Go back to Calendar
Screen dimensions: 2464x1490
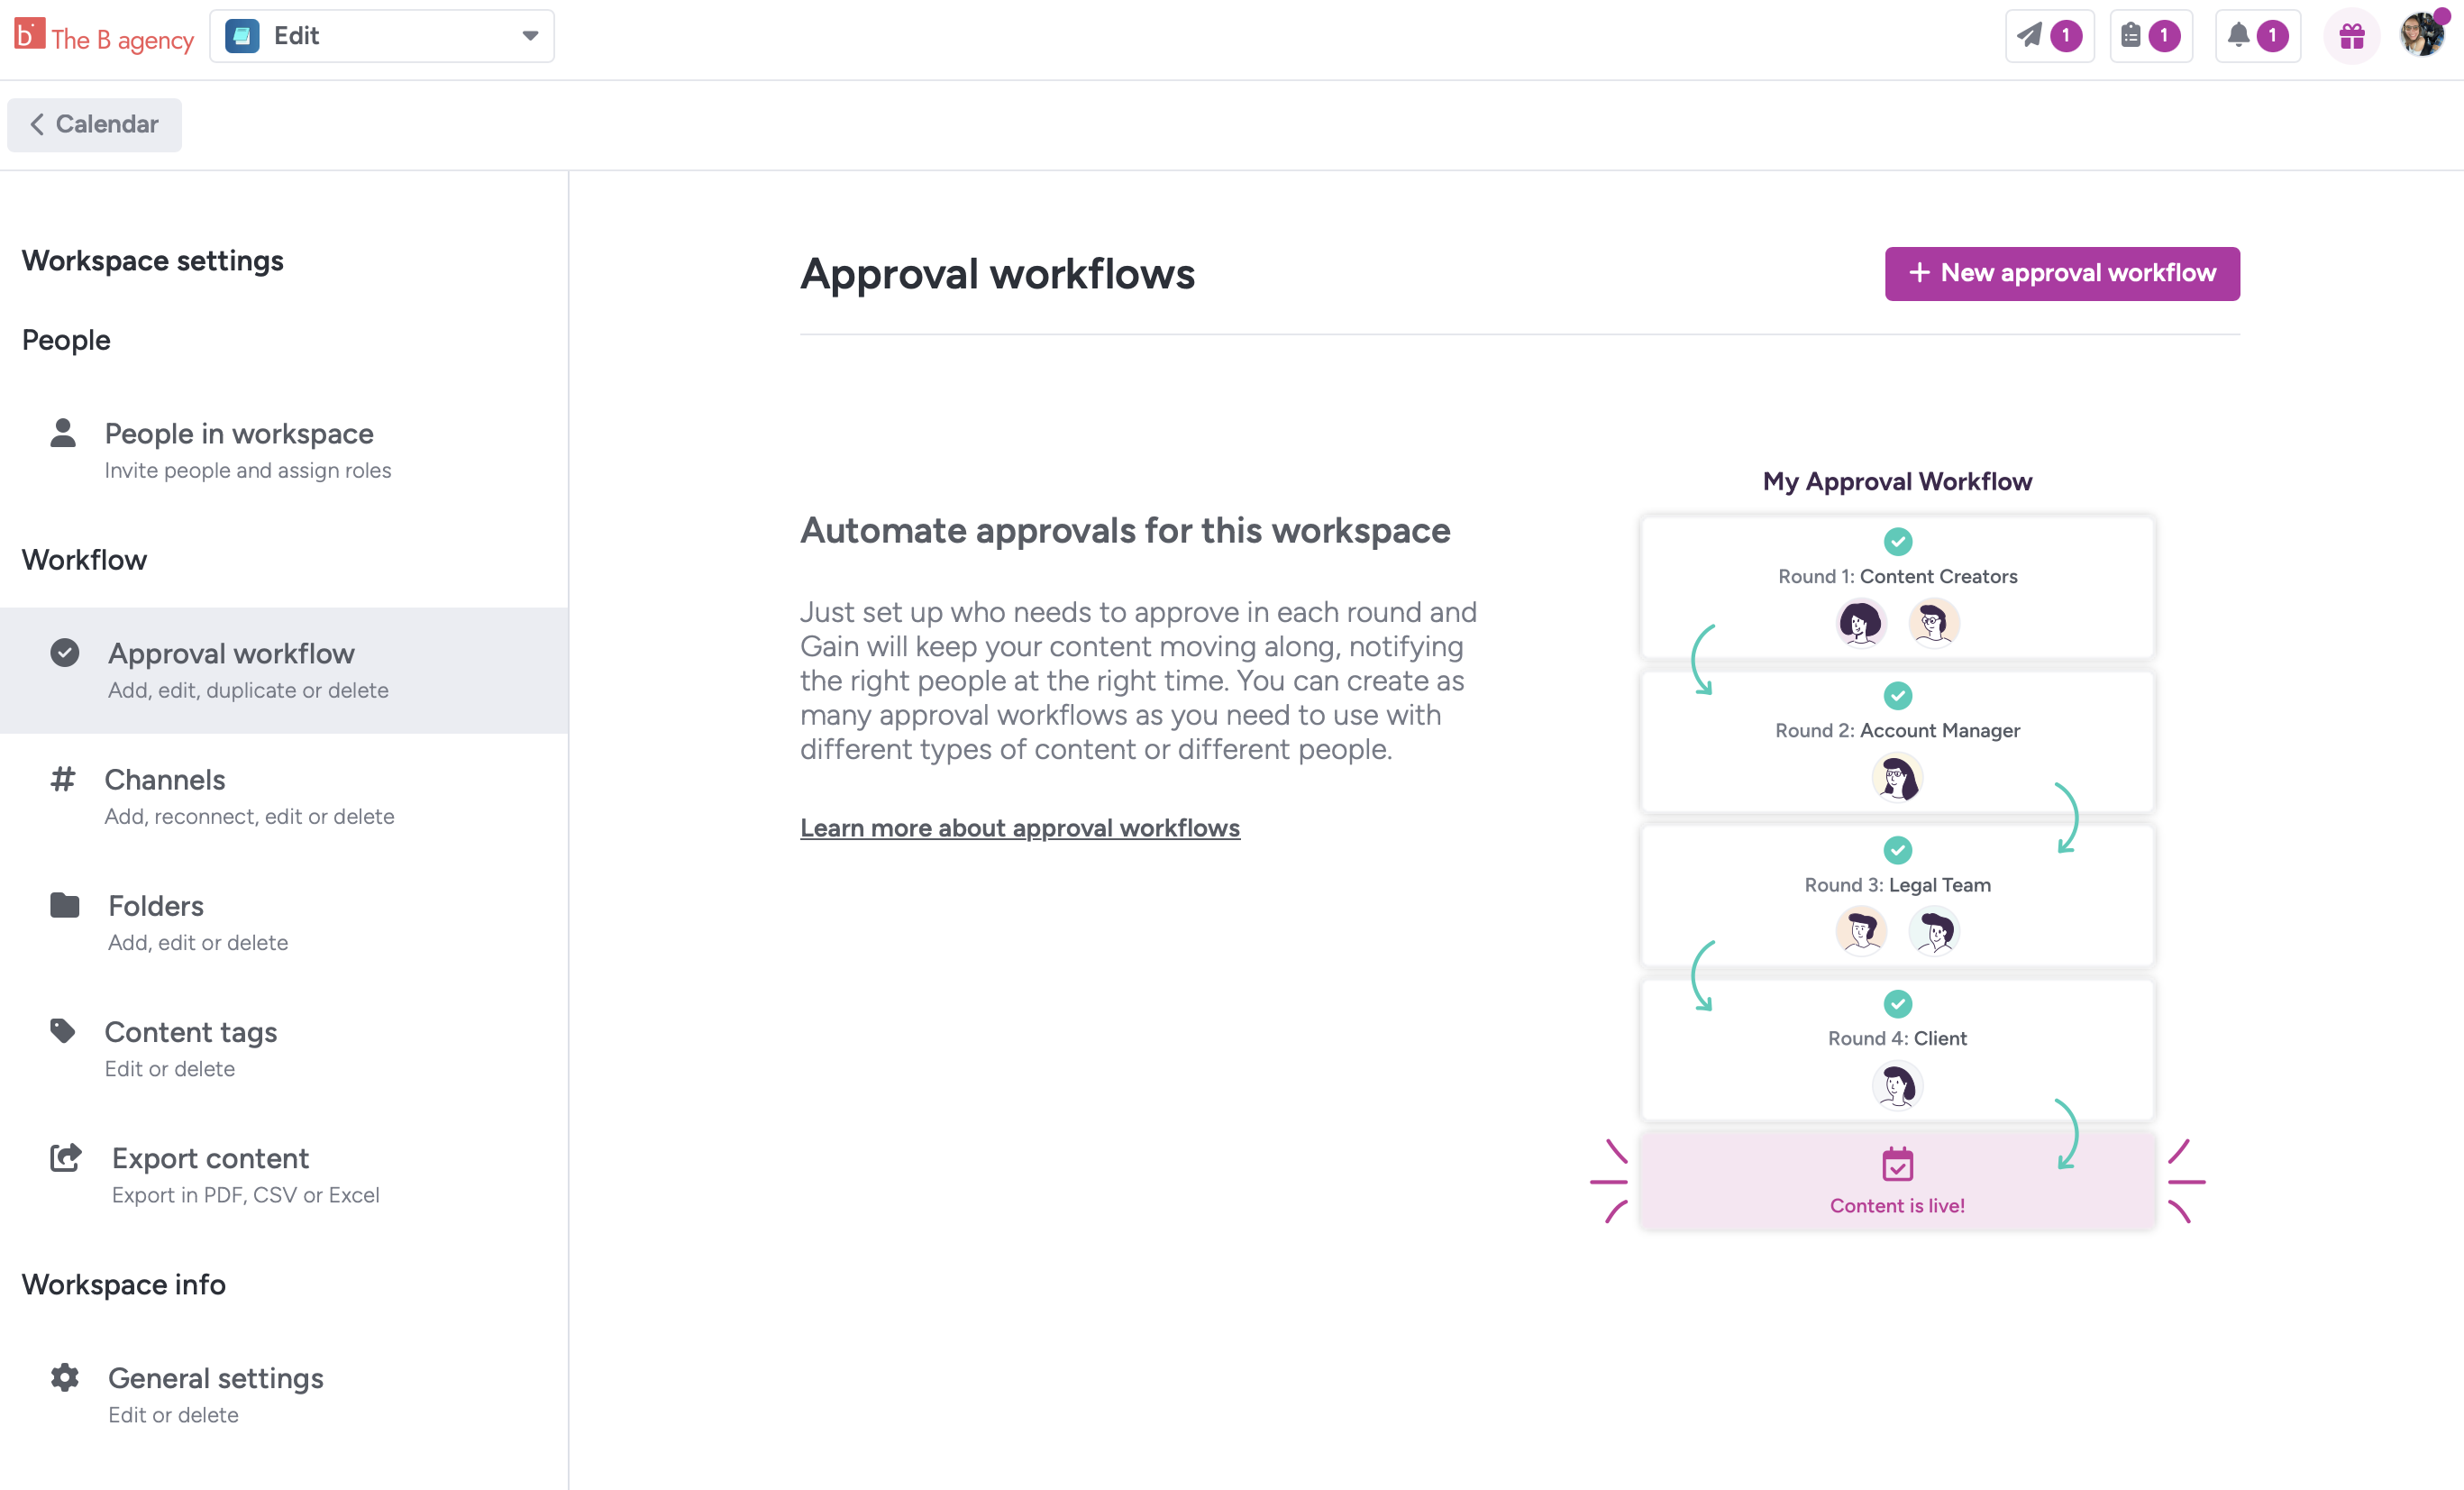(94, 124)
